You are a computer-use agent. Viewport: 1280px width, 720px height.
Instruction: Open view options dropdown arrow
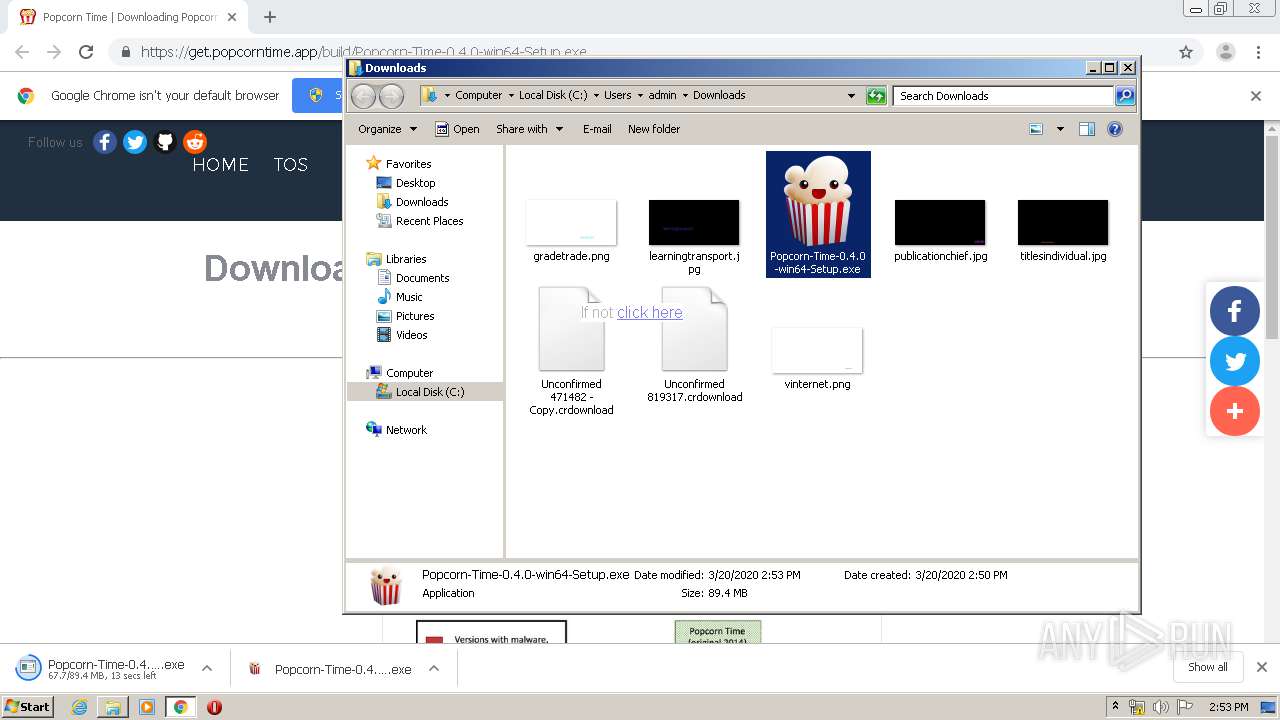[1060, 129]
